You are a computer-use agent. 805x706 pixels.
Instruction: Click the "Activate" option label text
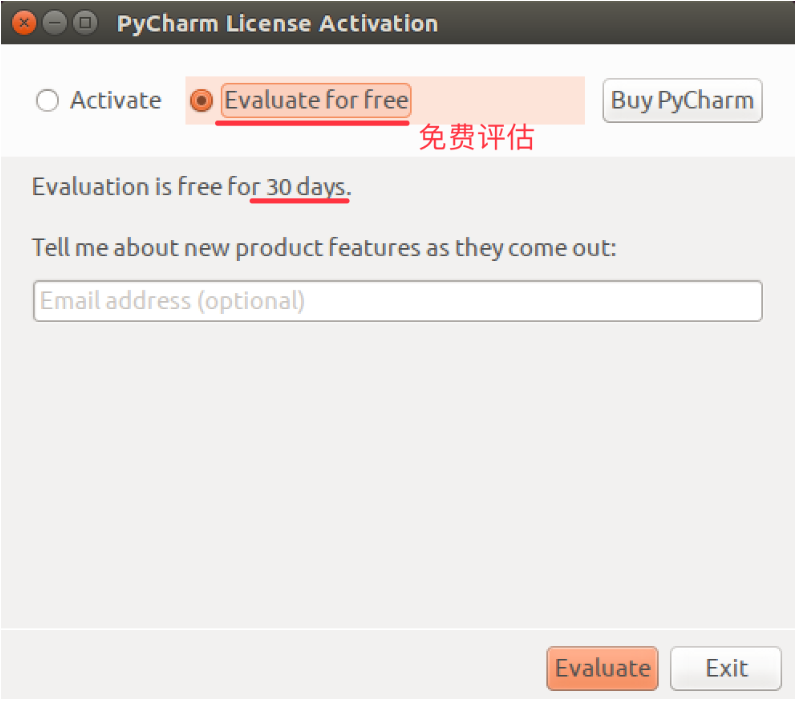pos(116,100)
